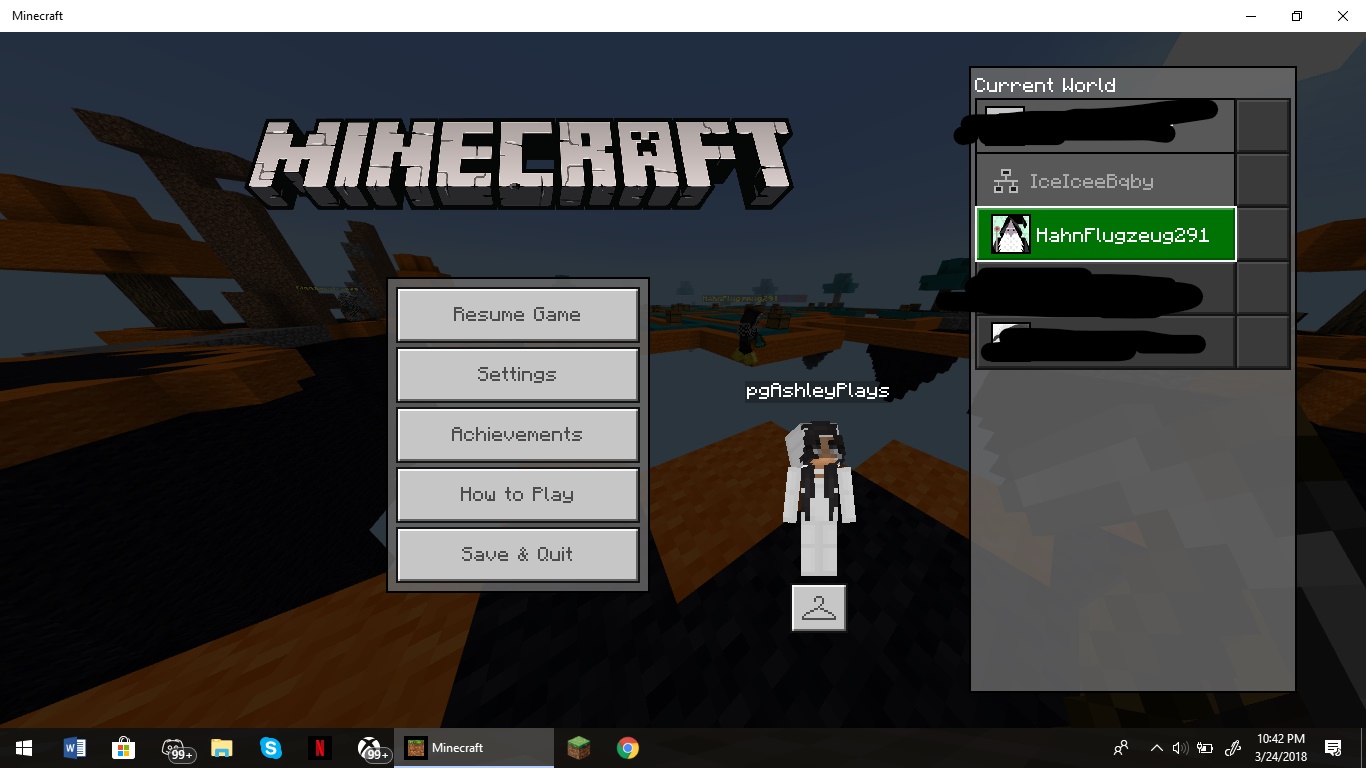Open Google Chrome from the taskbar
The image size is (1366, 768).
pyautogui.click(x=628, y=748)
